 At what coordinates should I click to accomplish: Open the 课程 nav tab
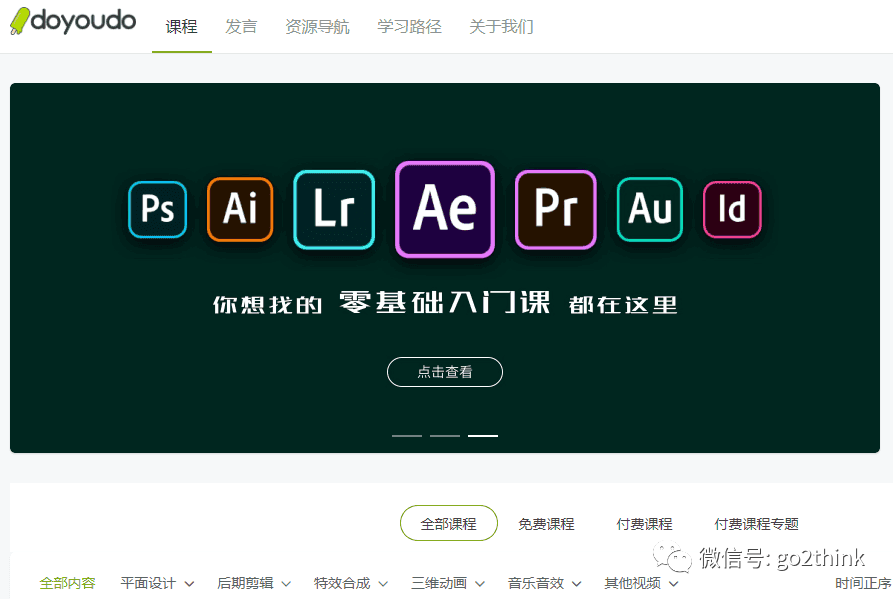[x=182, y=27]
